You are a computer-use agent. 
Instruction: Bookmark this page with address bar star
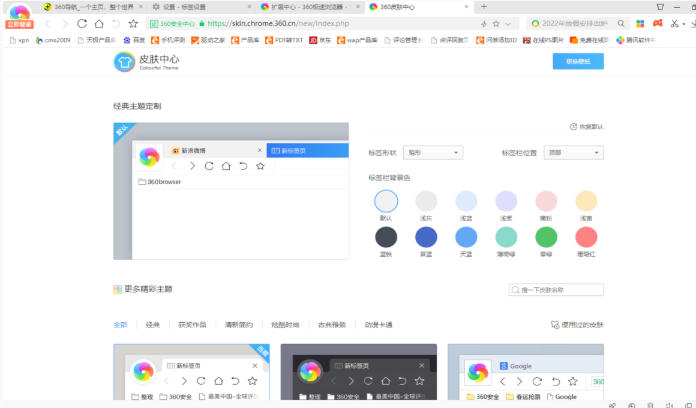click(x=496, y=24)
